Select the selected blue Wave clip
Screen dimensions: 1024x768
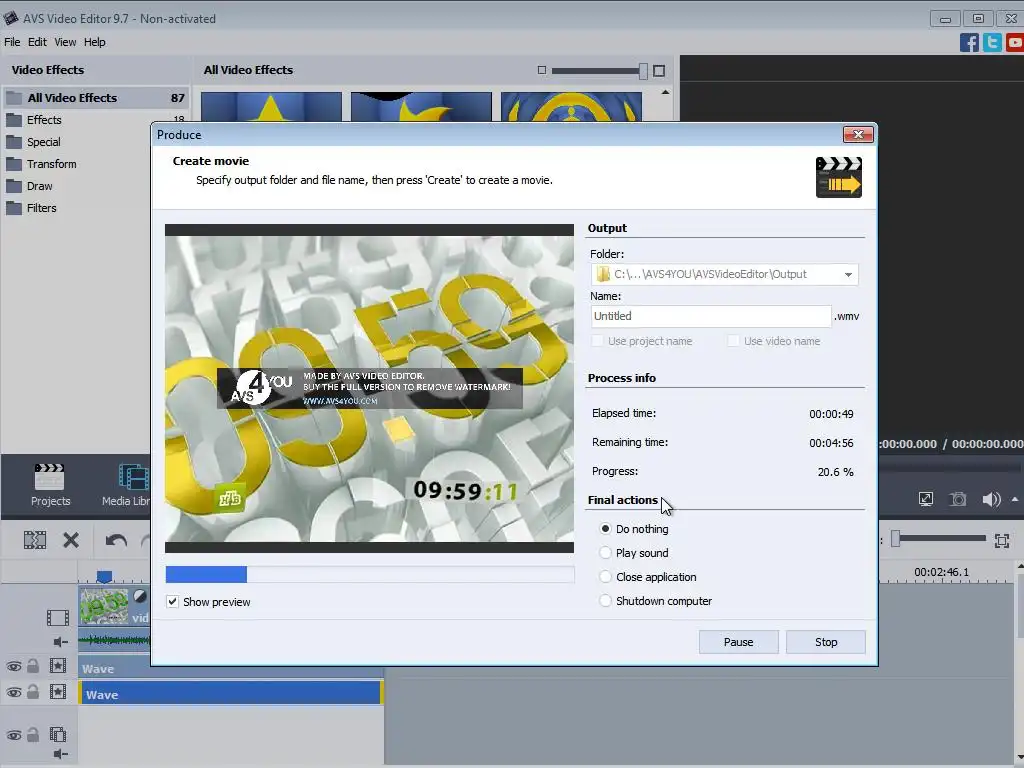230,694
